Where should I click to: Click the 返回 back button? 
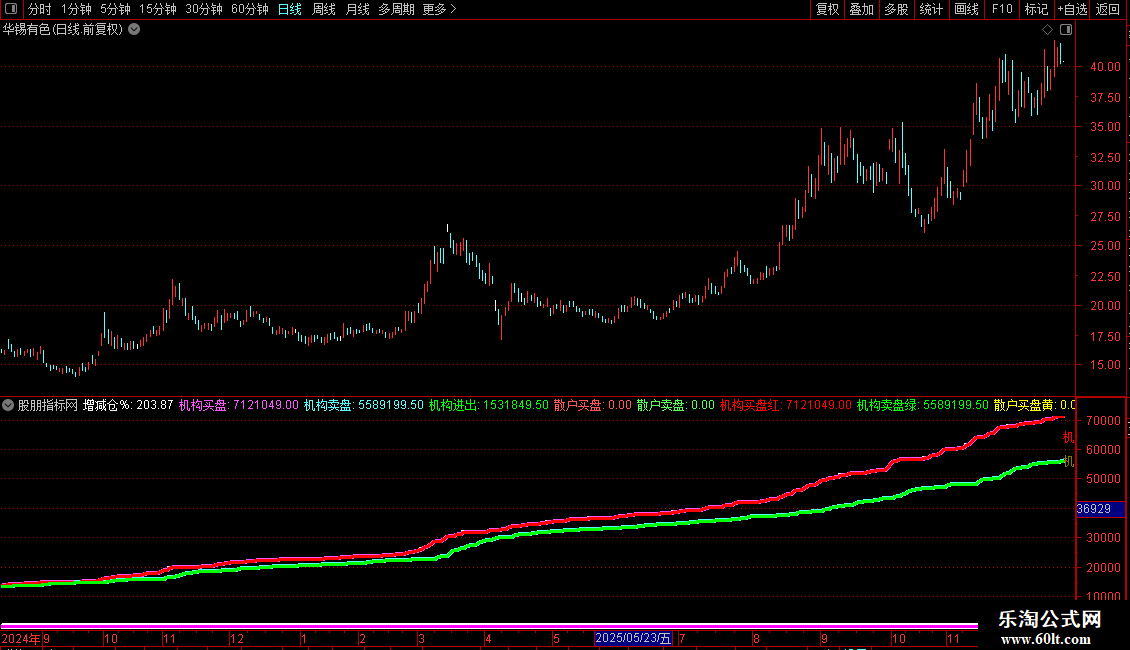(x=1108, y=9)
